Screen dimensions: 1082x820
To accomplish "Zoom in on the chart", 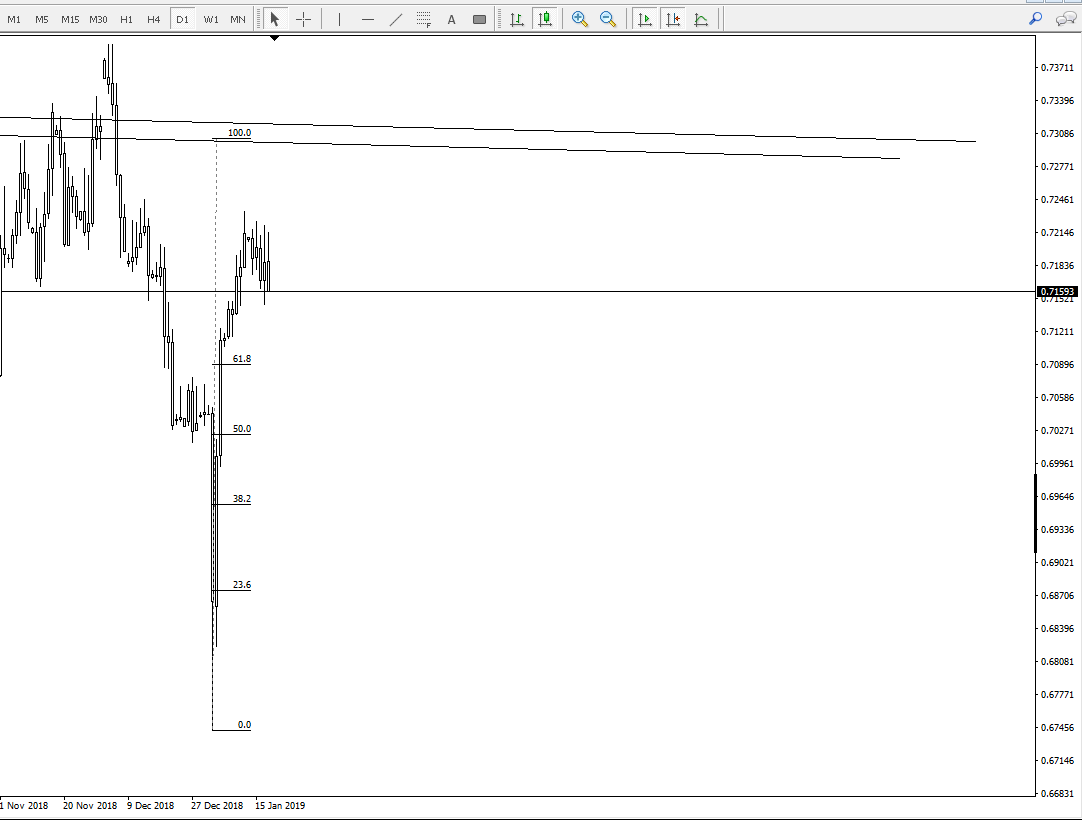I will point(580,19).
